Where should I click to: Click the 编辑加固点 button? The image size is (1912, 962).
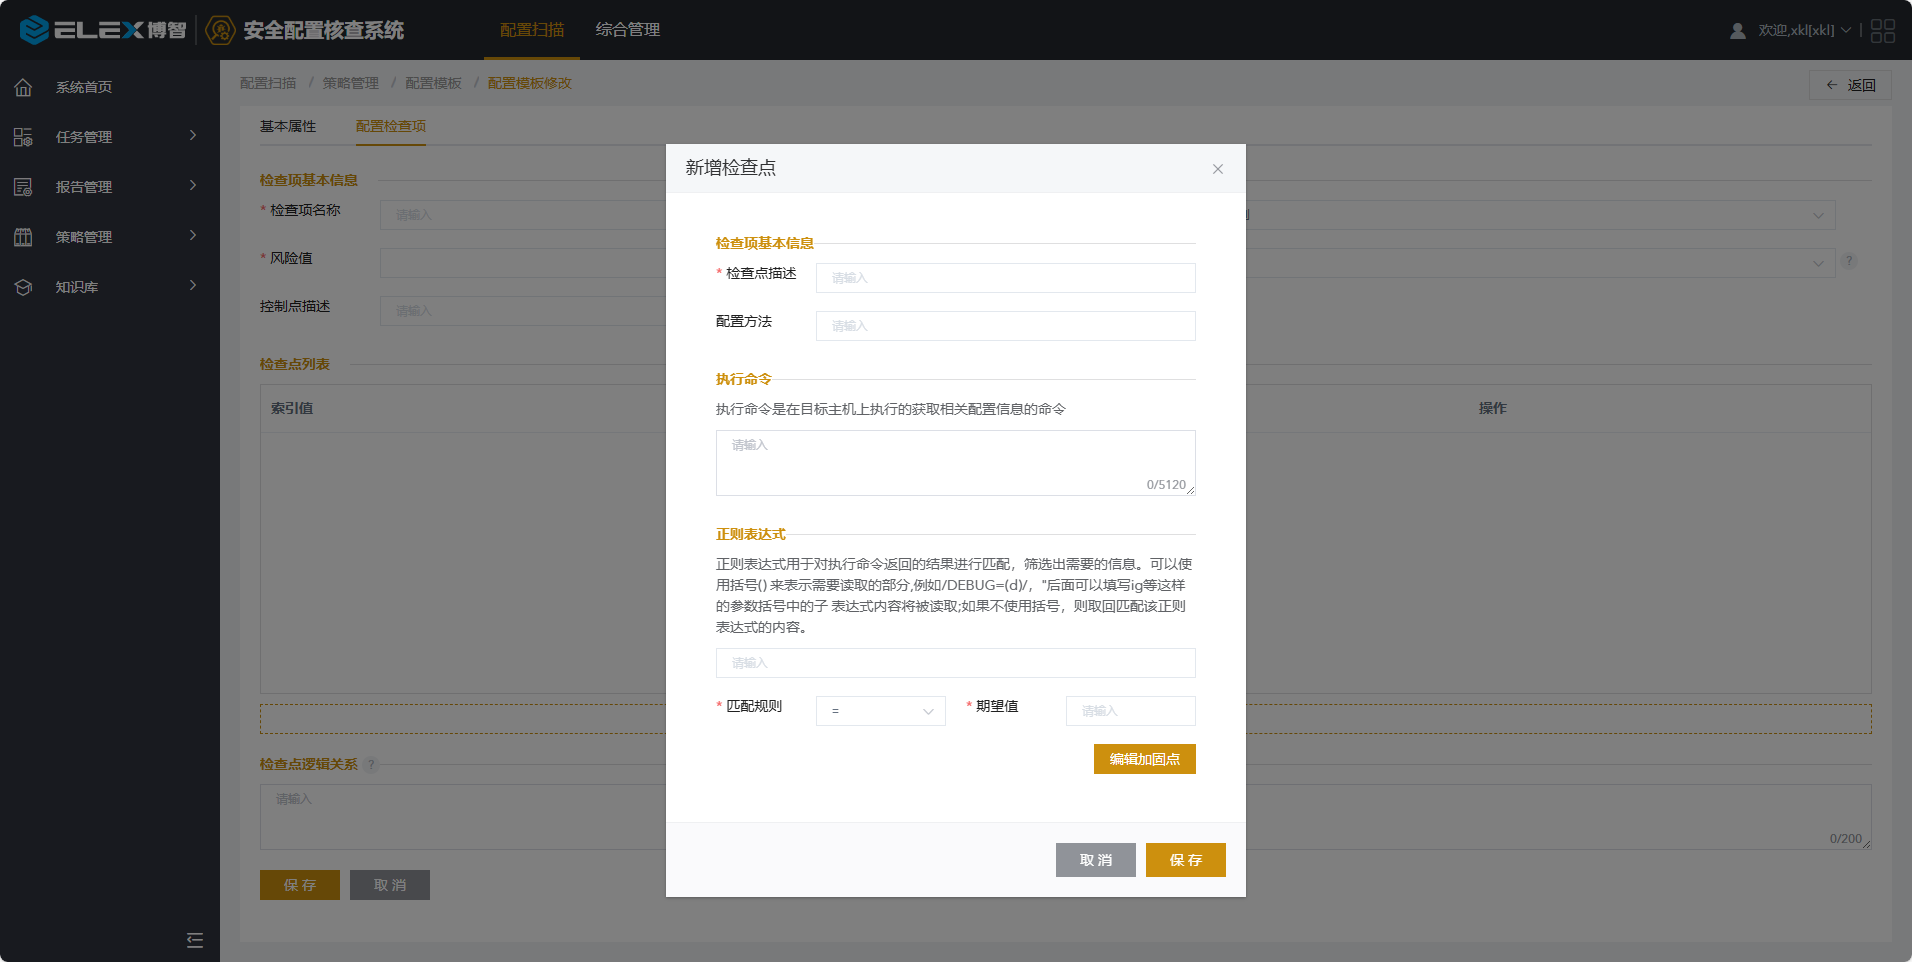tap(1144, 759)
